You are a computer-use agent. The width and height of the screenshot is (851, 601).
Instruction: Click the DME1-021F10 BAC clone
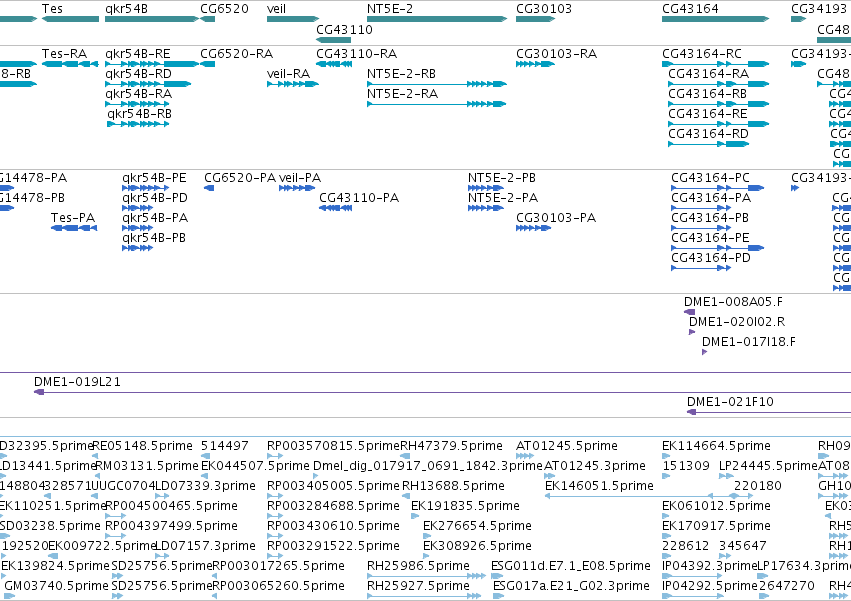click(x=769, y=412)
